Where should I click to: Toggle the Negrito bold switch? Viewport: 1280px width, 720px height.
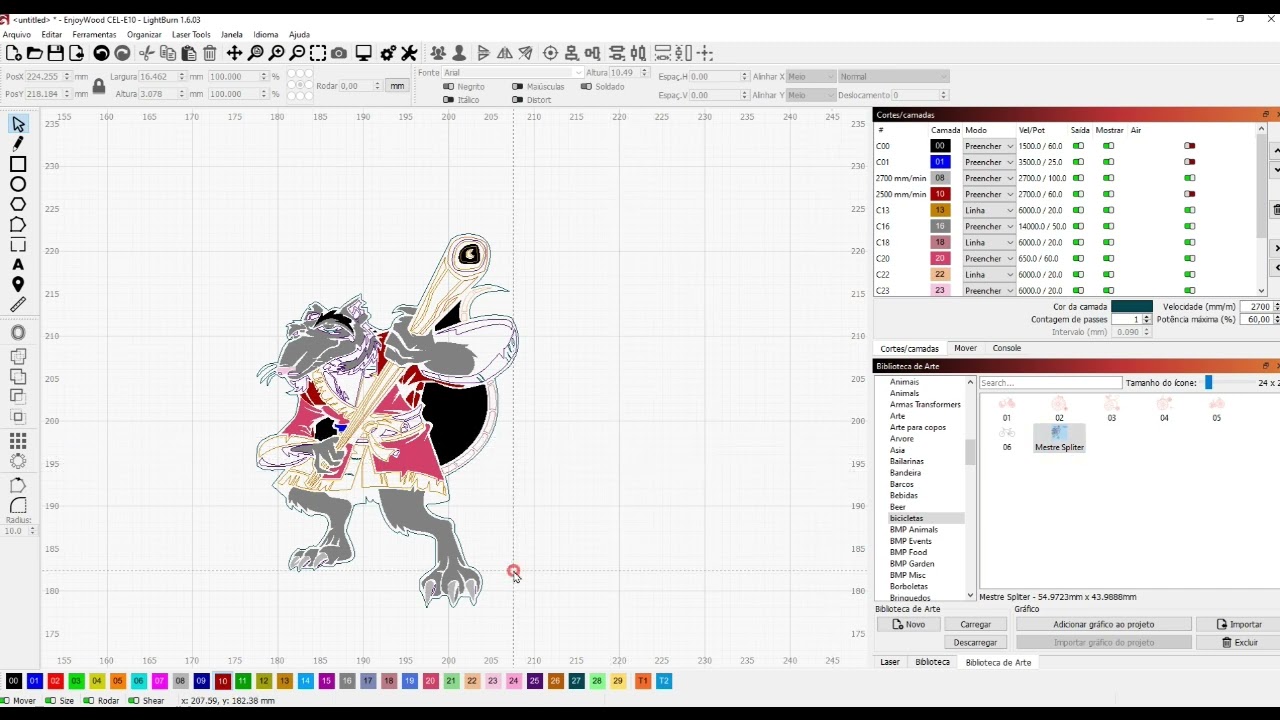coord(448,87)
